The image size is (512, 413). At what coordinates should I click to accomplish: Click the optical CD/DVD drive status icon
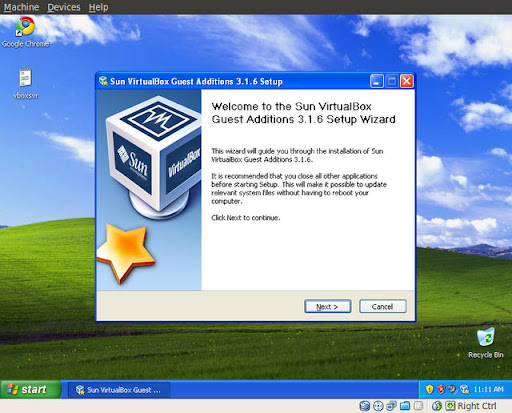(x=378, y=406)
